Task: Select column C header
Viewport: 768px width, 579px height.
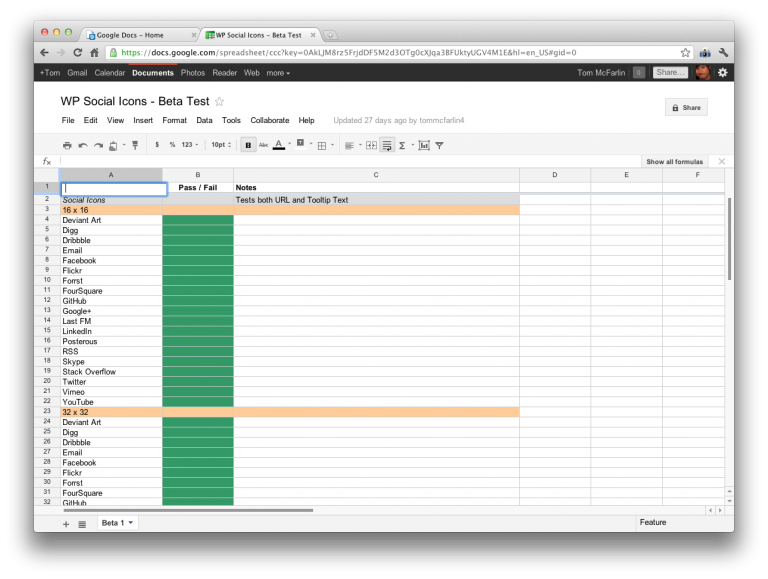Action: 376,175
